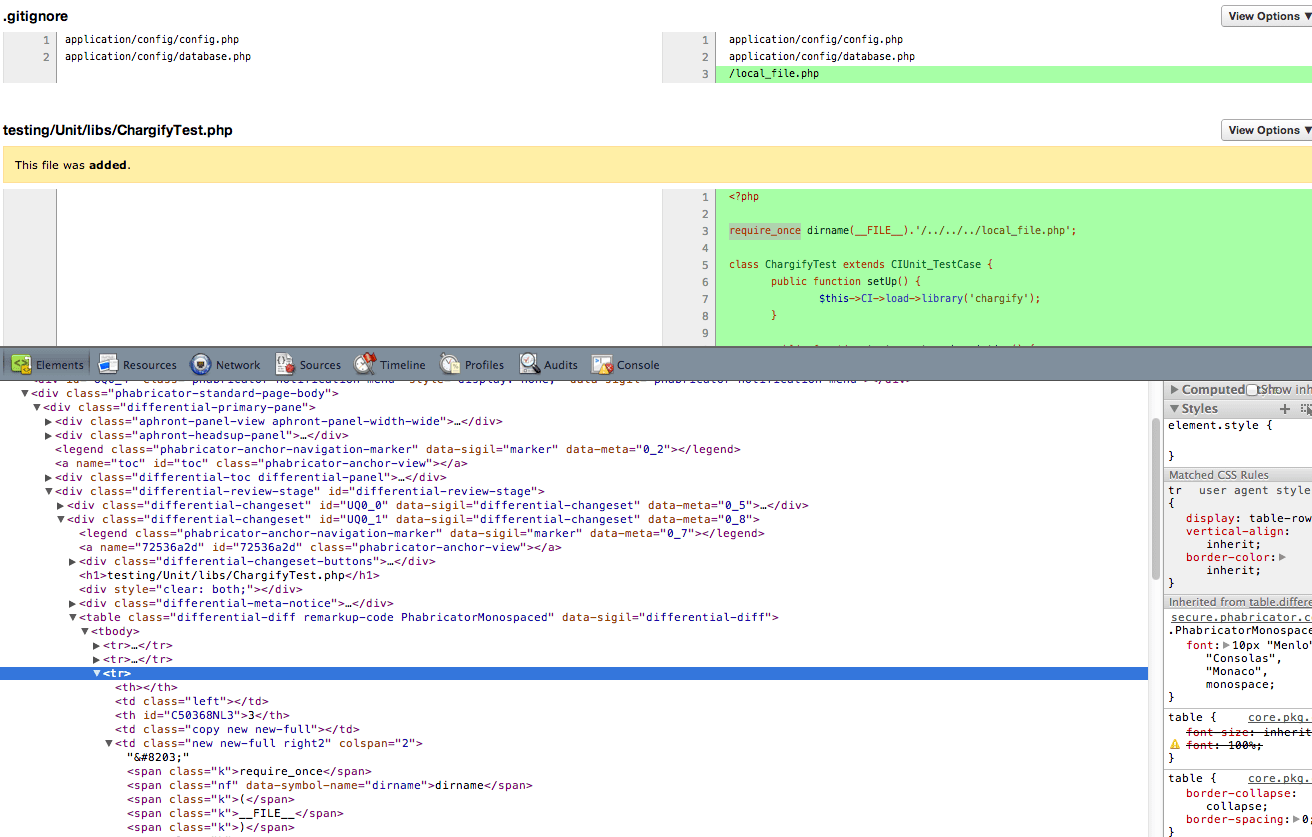This screenshot has height=837, width=1312.
Task: Collapse the Styles section
Action: [1175, 408]
